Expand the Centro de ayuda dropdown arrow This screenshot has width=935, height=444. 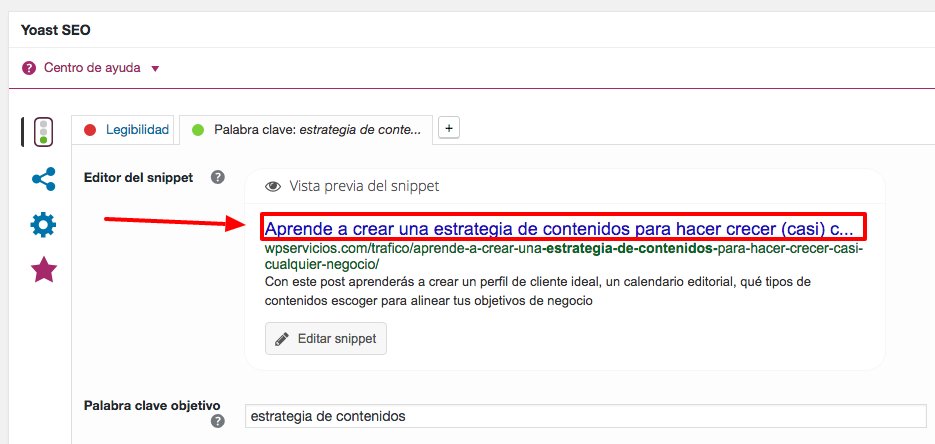[x=155, y=69]
